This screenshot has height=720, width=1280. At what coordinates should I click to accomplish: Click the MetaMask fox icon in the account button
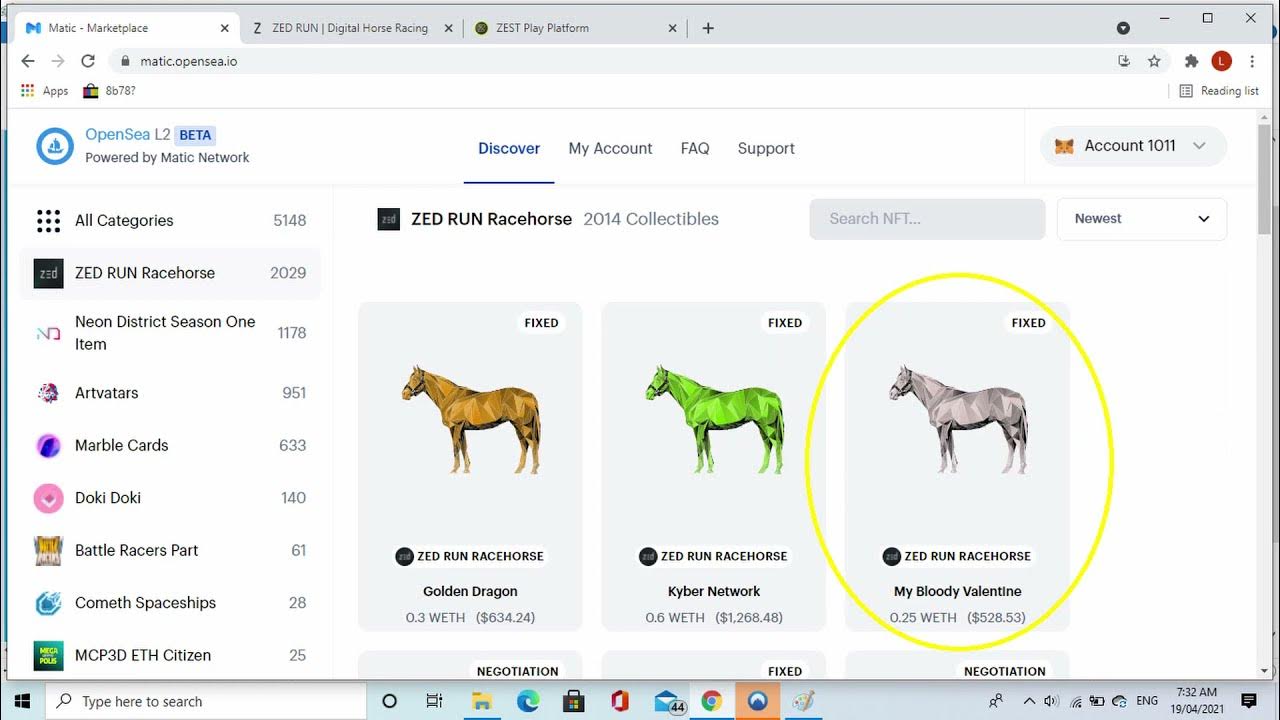click(1065, 146)
